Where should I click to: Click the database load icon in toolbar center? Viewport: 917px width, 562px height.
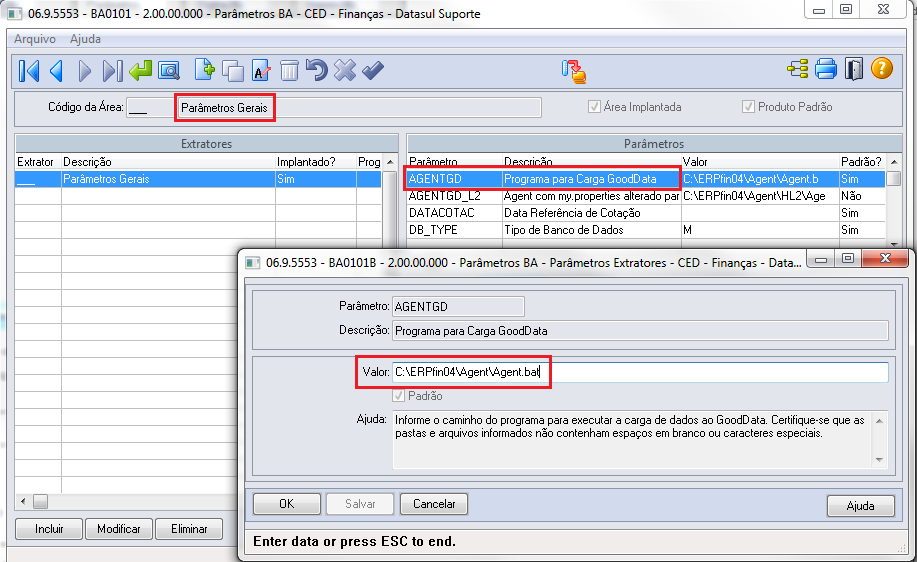click(574, 71)
